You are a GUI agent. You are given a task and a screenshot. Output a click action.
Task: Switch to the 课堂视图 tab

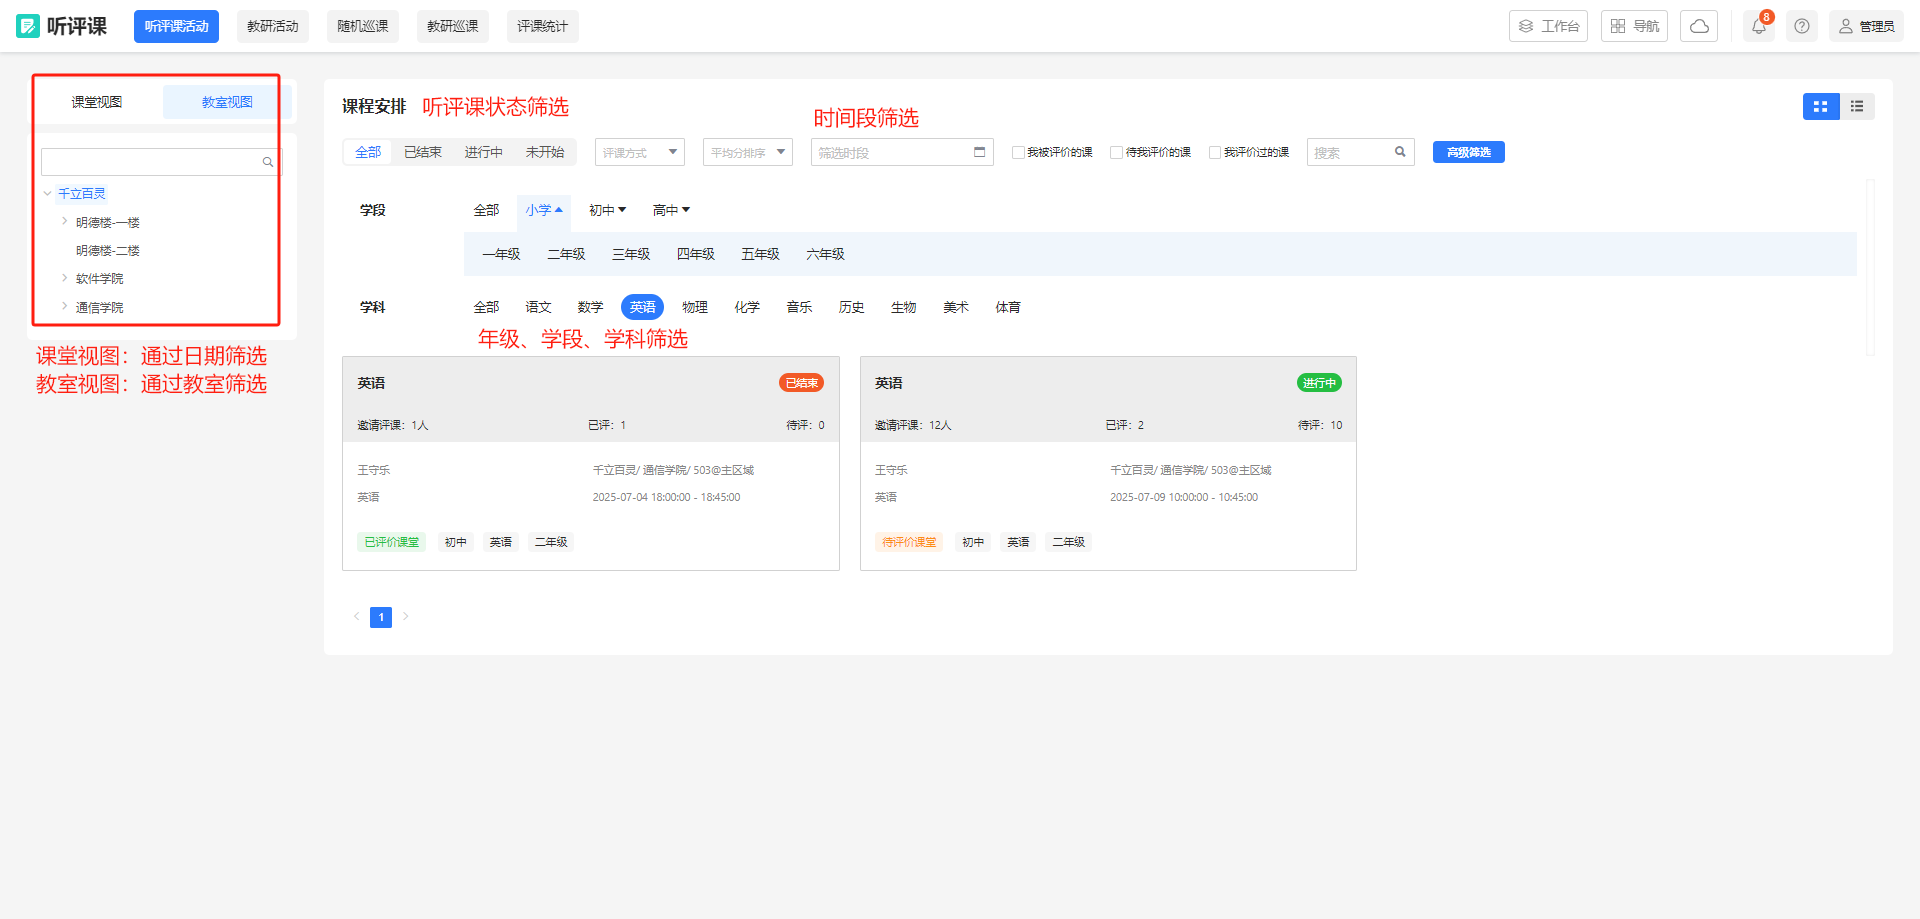[97, 102]
